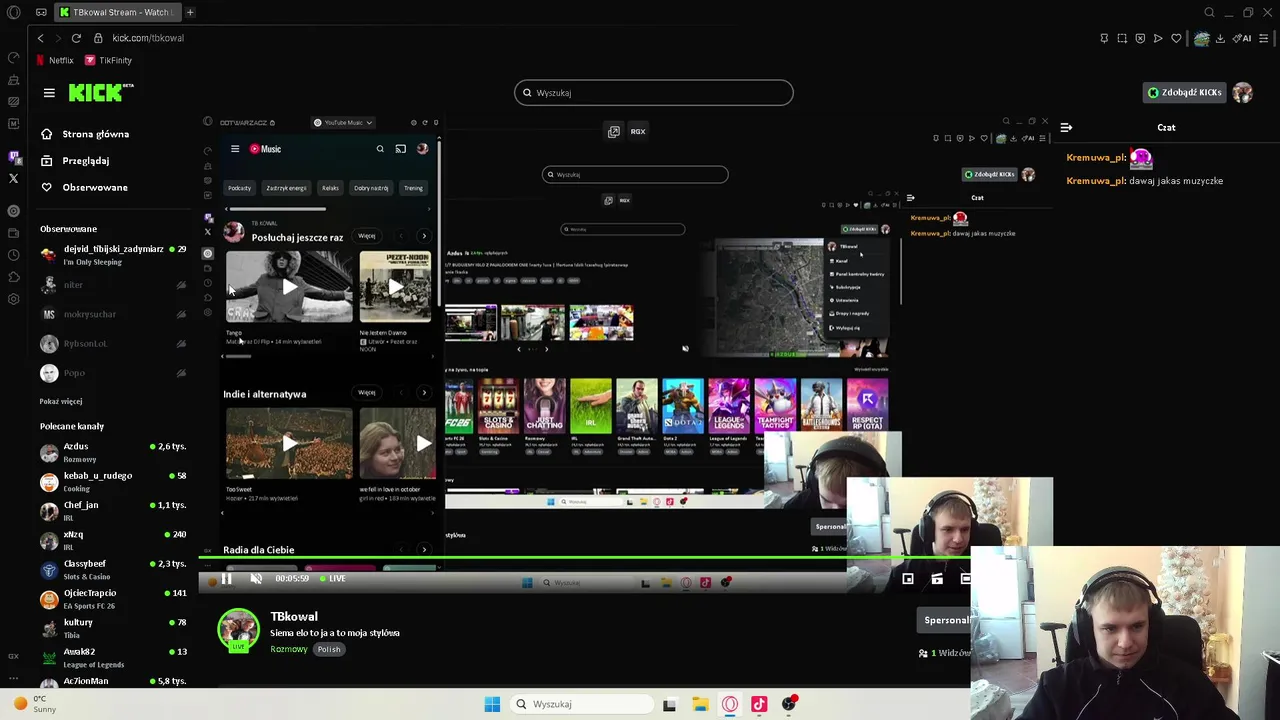Click the KICK beta logo

[x=100, y=92]
